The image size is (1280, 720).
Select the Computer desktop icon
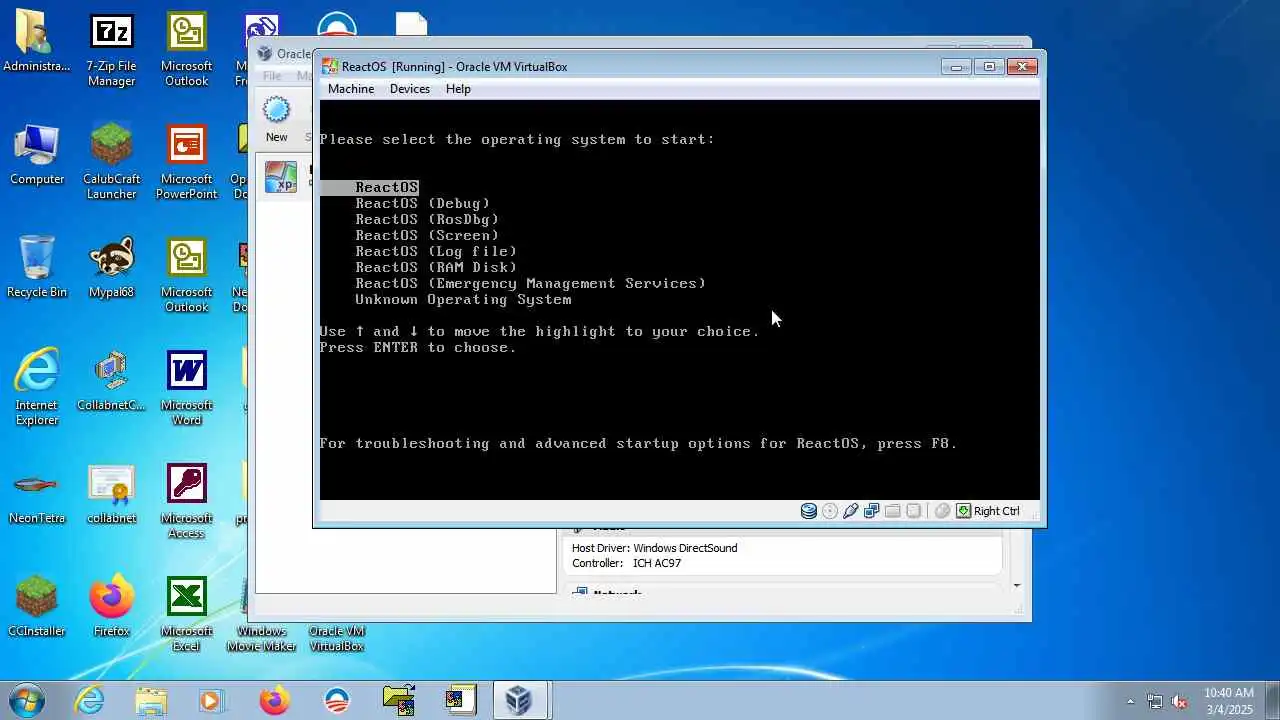click(x=37, y=155)
